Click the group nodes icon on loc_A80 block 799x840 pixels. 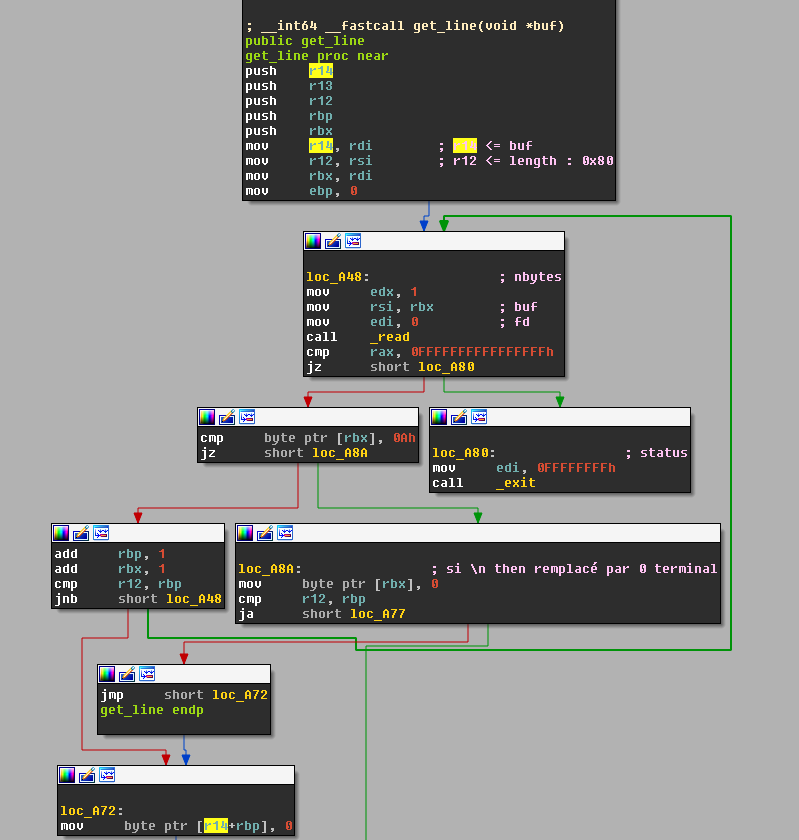(x=479, y=417)
